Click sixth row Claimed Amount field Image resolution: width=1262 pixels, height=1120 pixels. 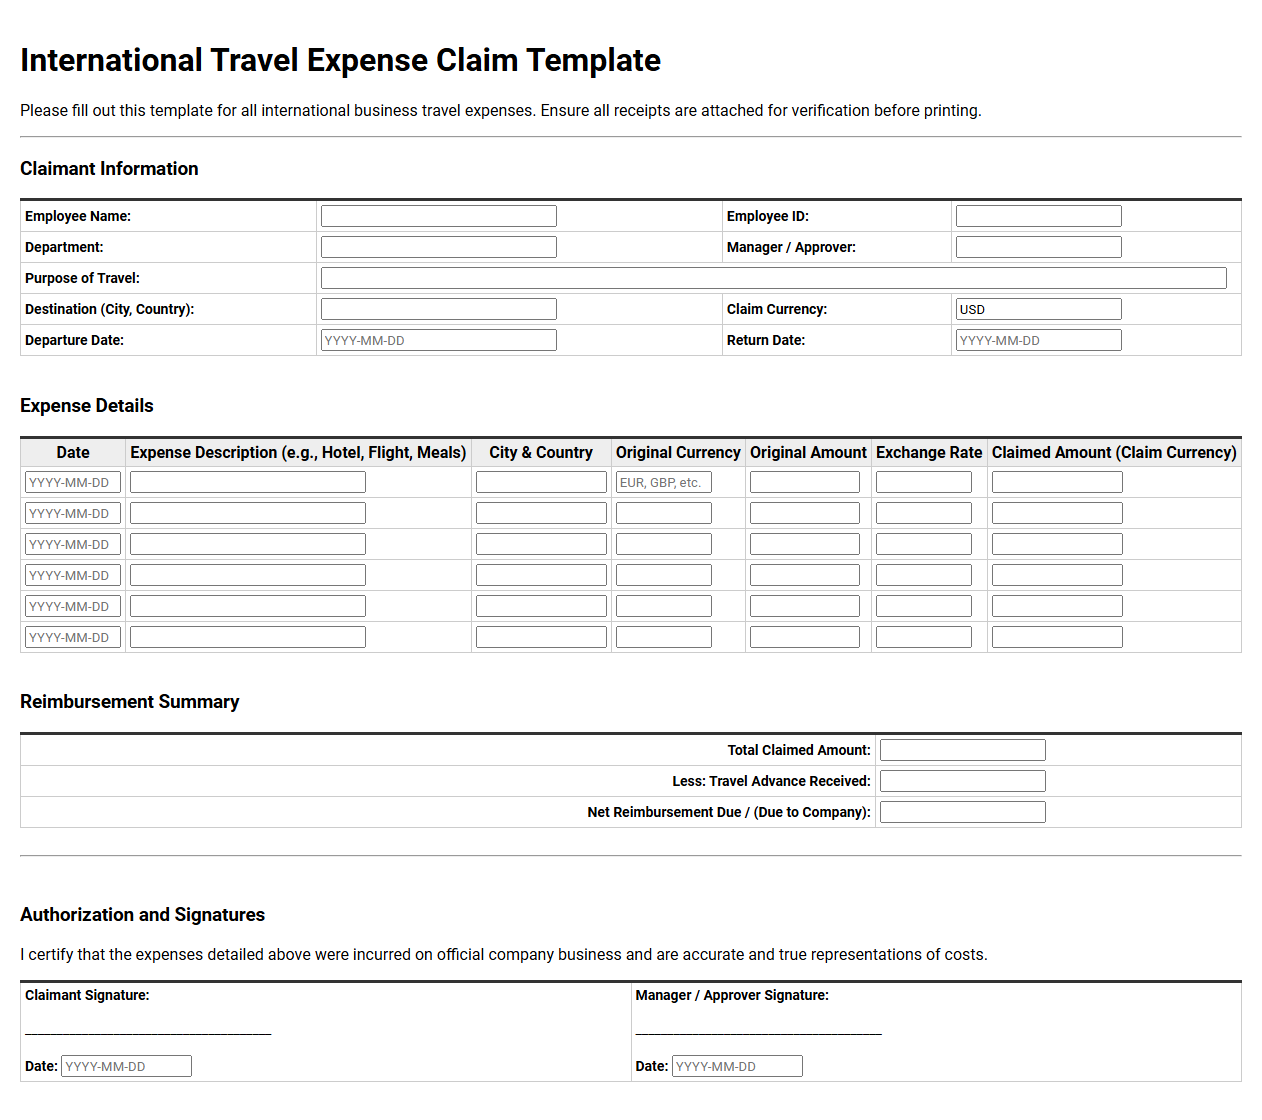pos(1057,637)
